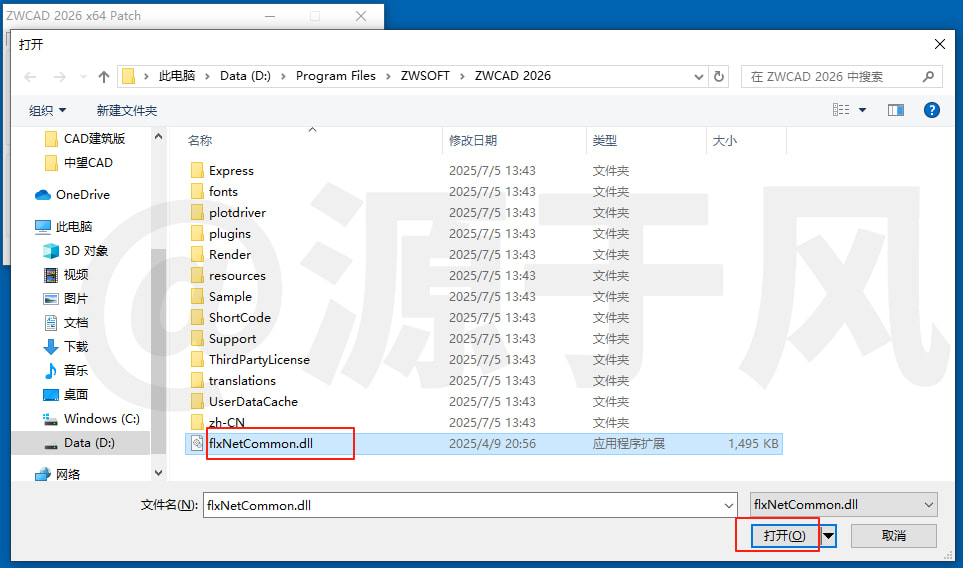Open 文档 folder in sidebar
This screenshot has width=963, height=568.
coord(66,322)
